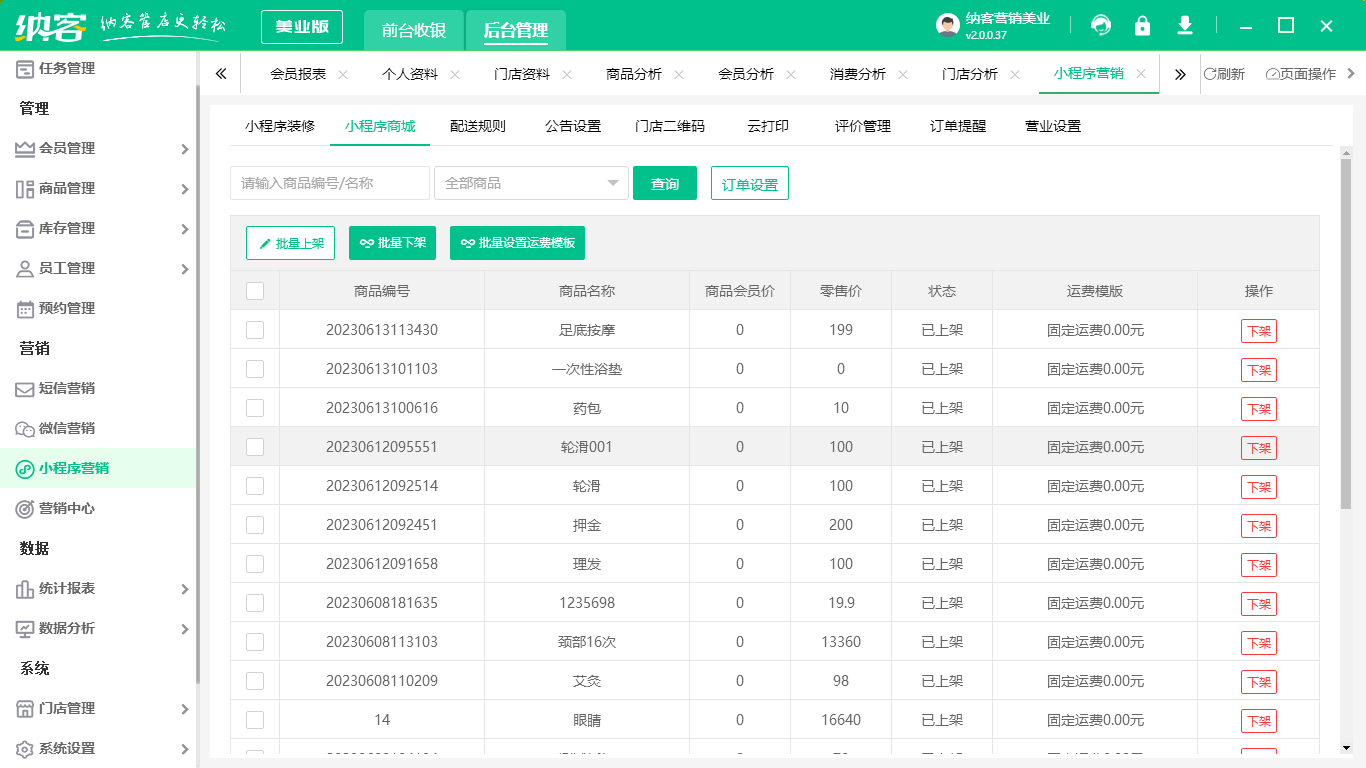This screenshot has width=1366, height=768.
Task: Click the lock icon in the title bar
Action: pos(1143,25)
